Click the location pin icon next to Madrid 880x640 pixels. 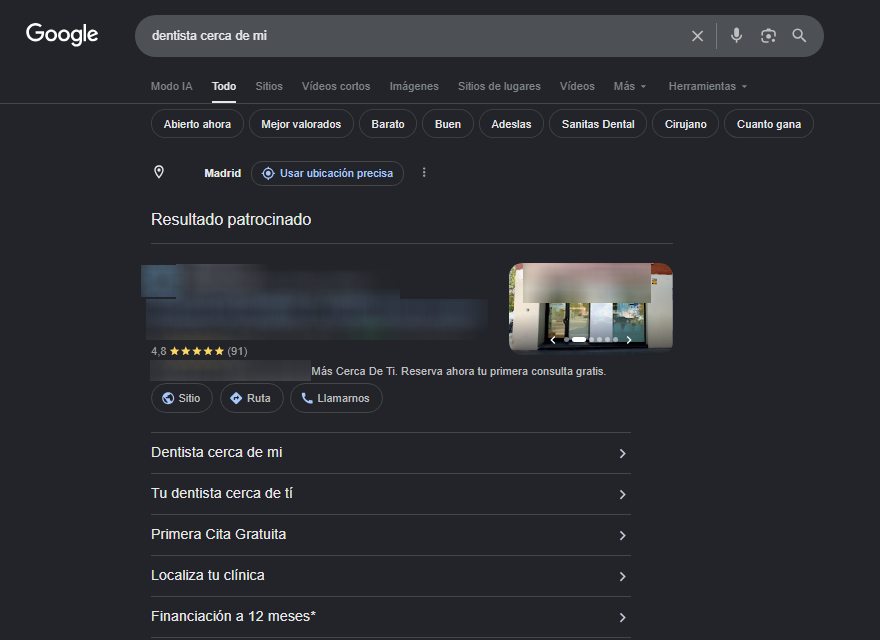[159, 172]
